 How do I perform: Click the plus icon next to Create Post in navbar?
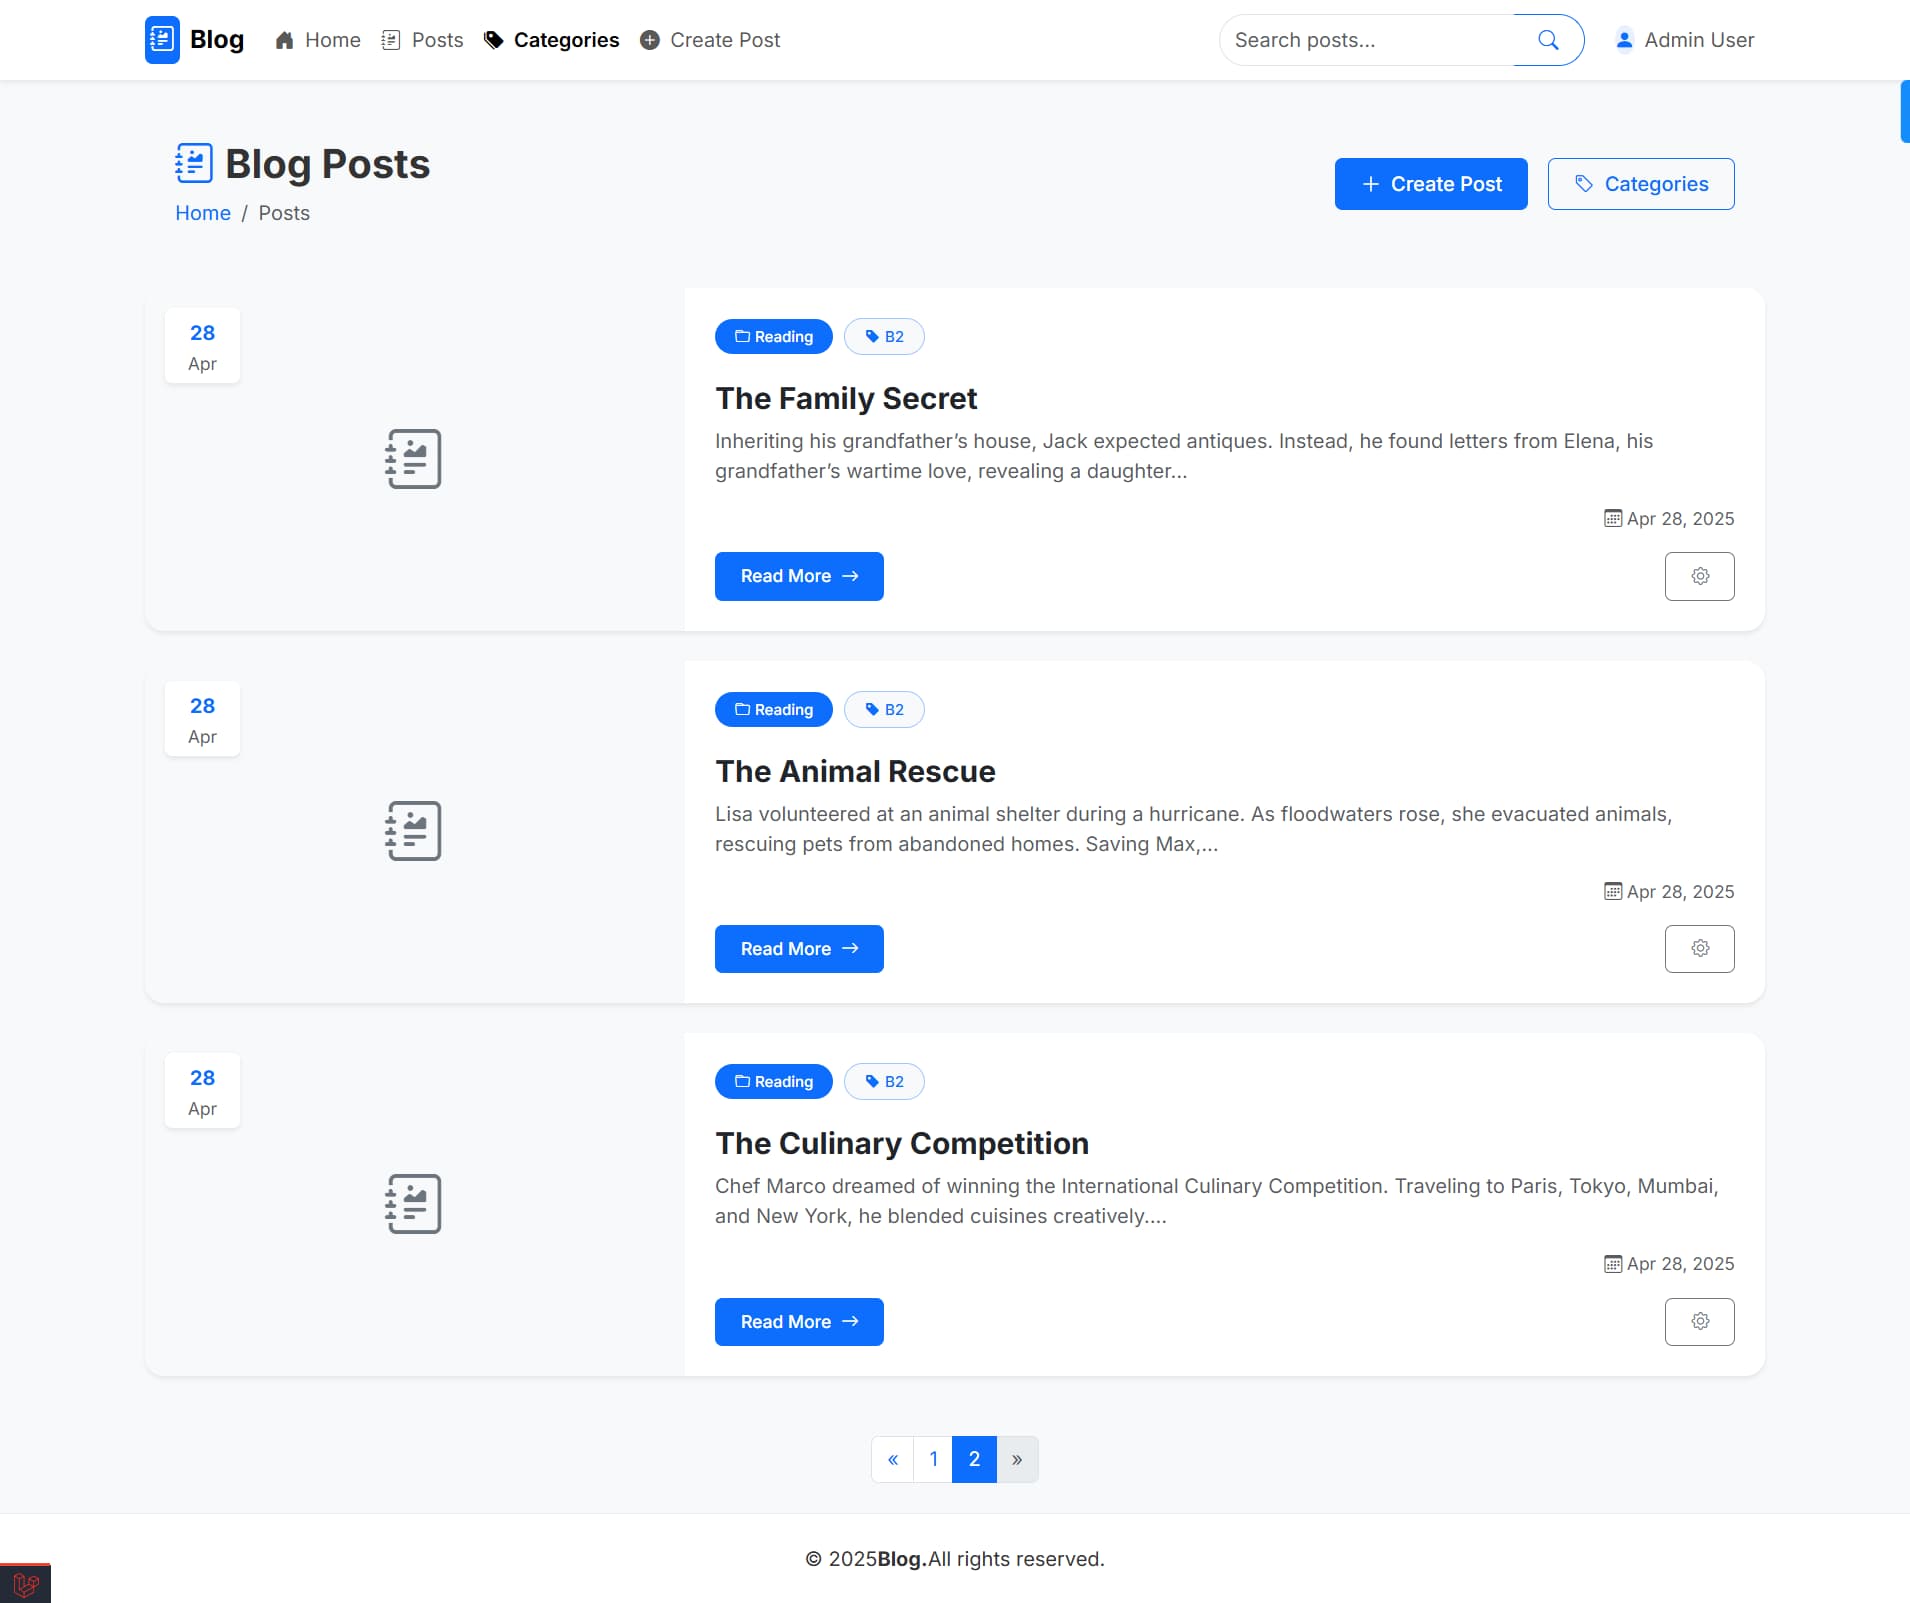click(x=650, y=40)
